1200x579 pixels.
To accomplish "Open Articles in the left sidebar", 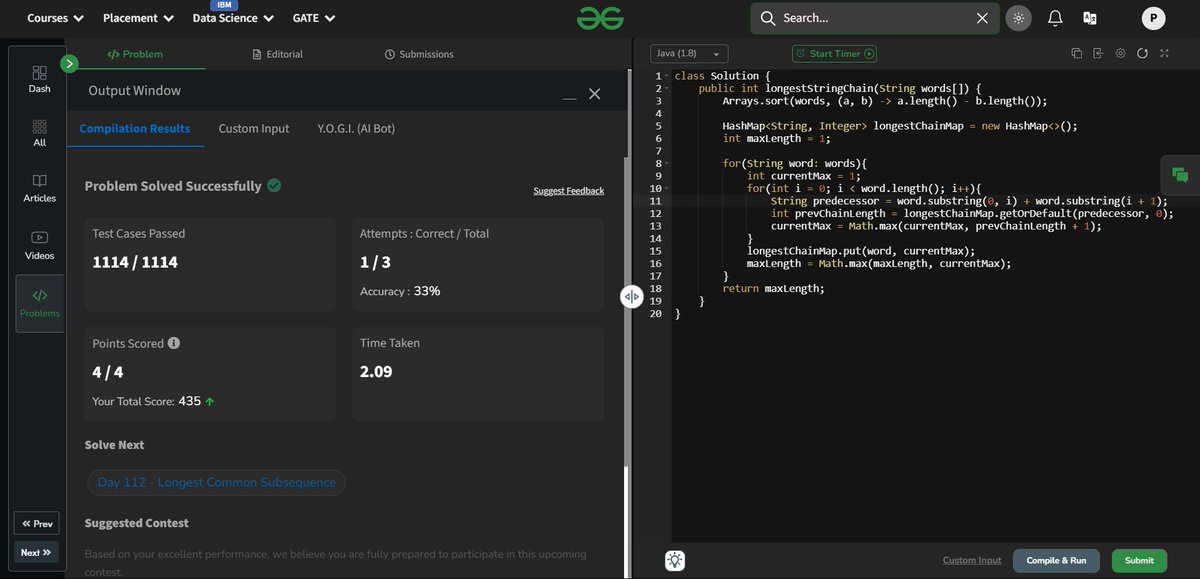I will (x=39, y=188).
